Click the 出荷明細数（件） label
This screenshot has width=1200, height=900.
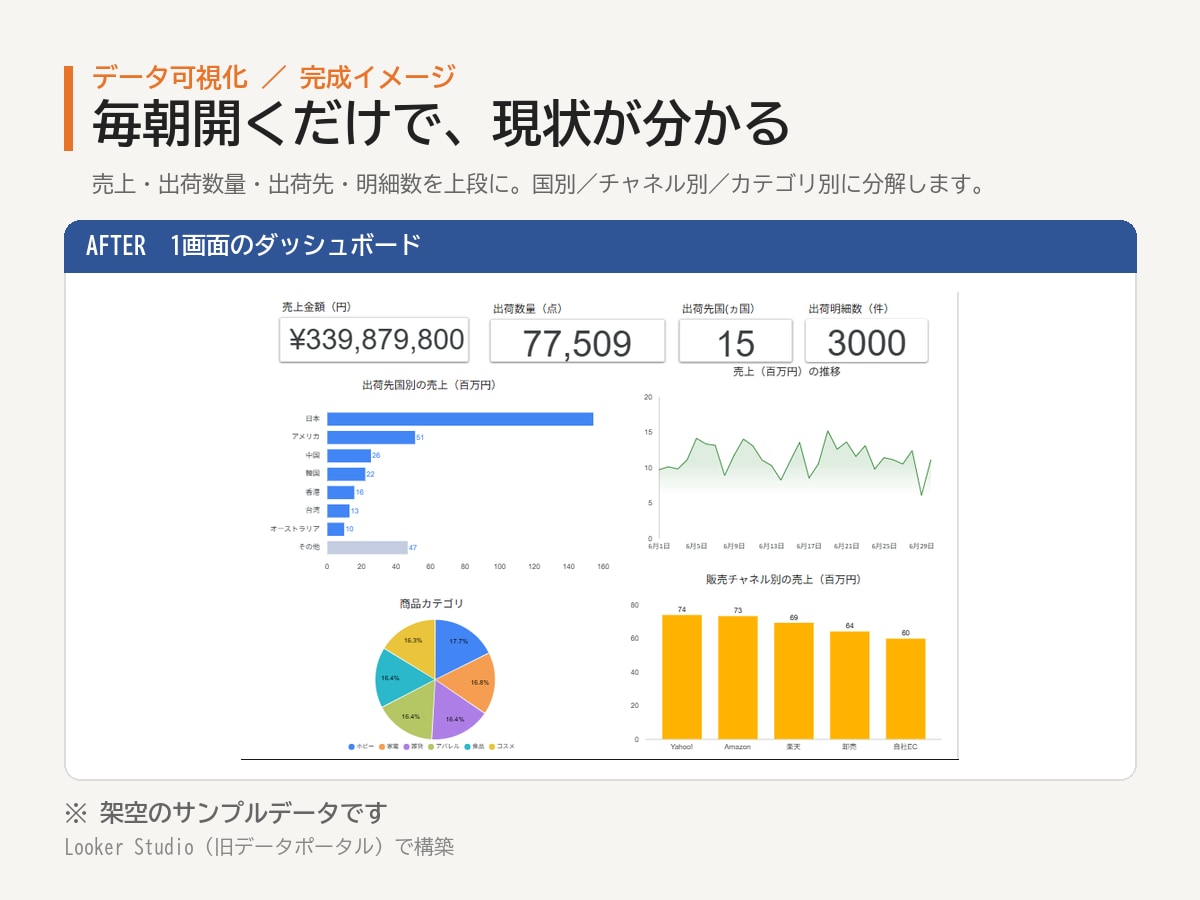pos(849,309)
